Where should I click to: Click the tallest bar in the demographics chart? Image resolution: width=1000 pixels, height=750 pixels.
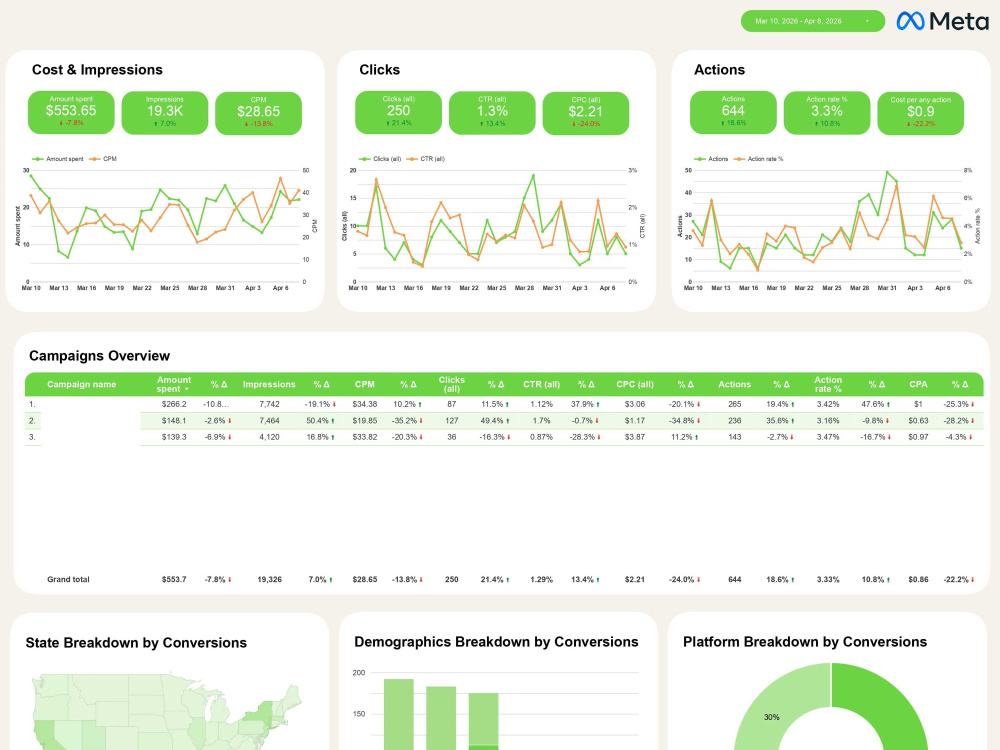pyautogui.click(x=399, y=714)
